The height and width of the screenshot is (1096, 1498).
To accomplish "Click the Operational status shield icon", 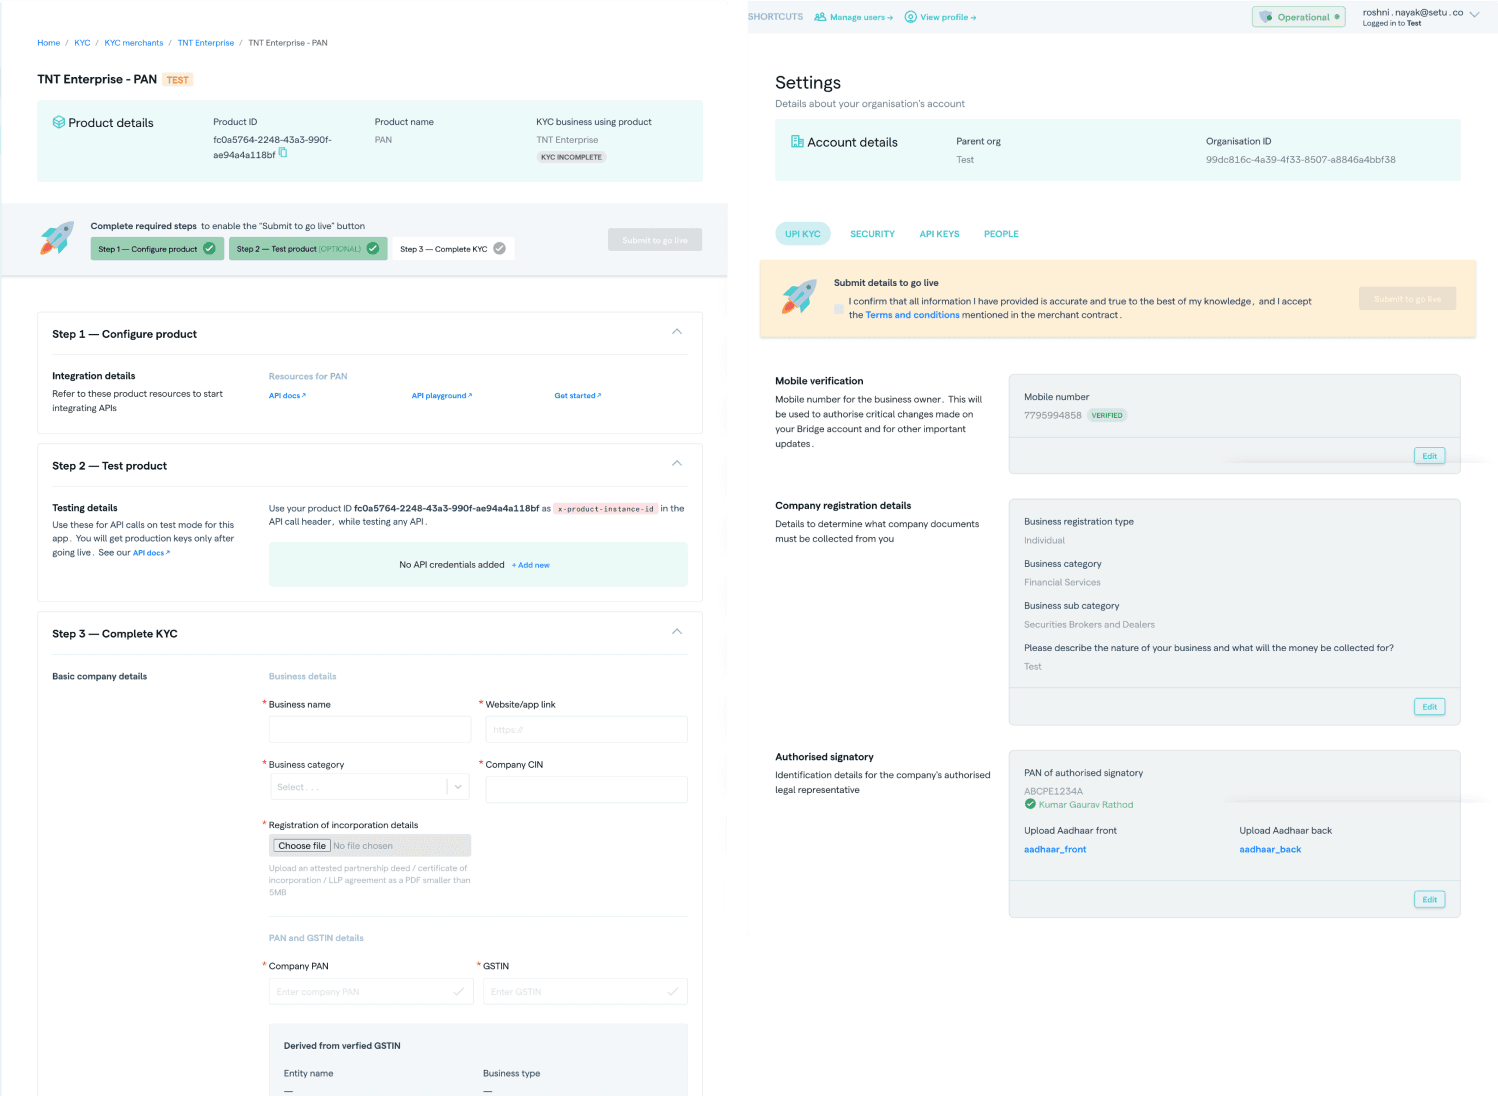I will 1266,17.
